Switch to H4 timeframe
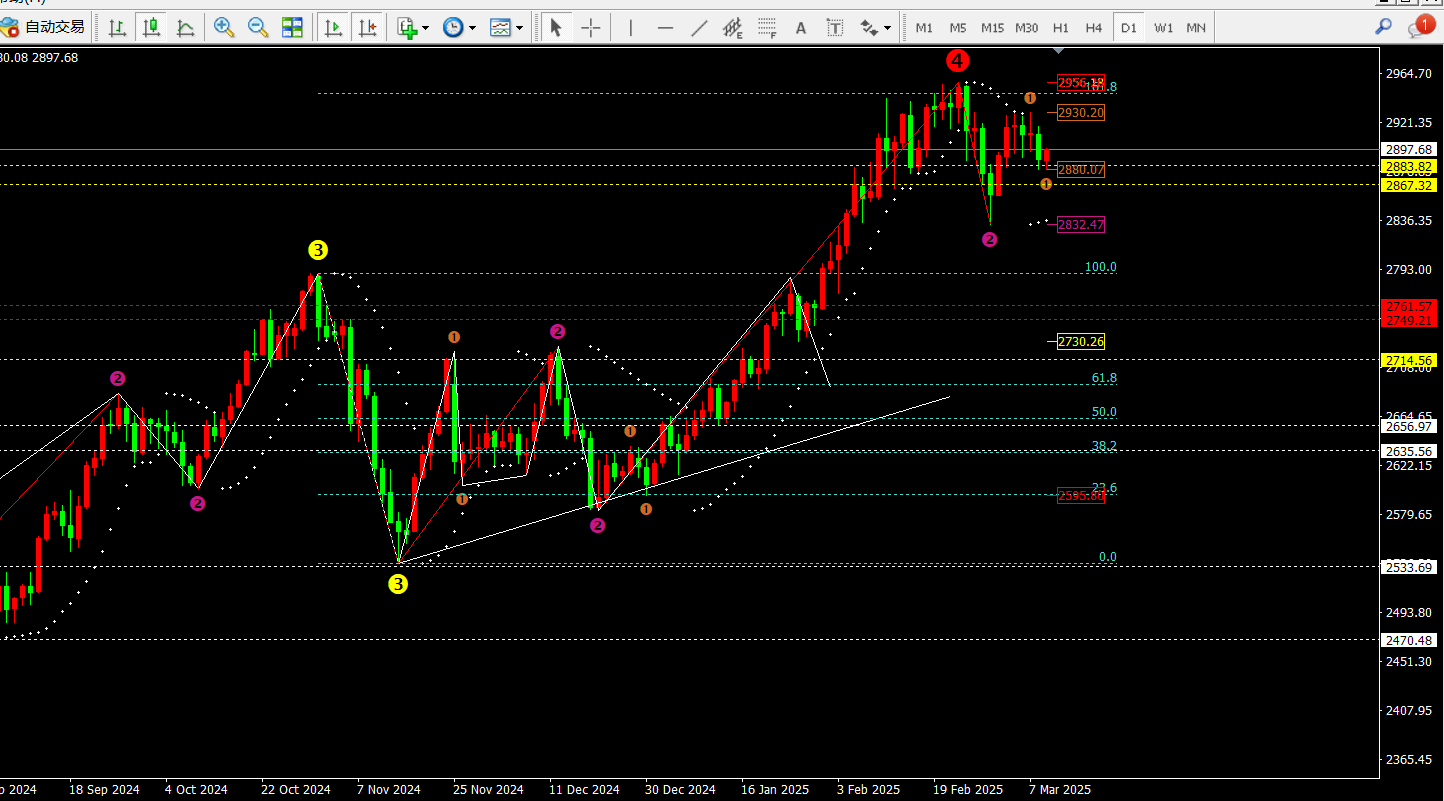This screenshot has height=801, width=1444. coord(1094,27)
